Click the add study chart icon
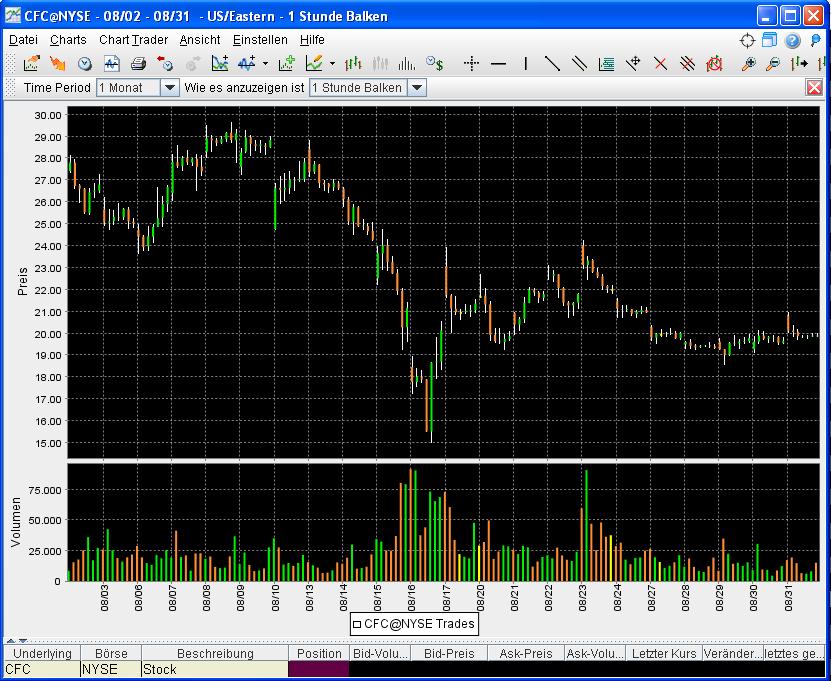 pos(219,64)
